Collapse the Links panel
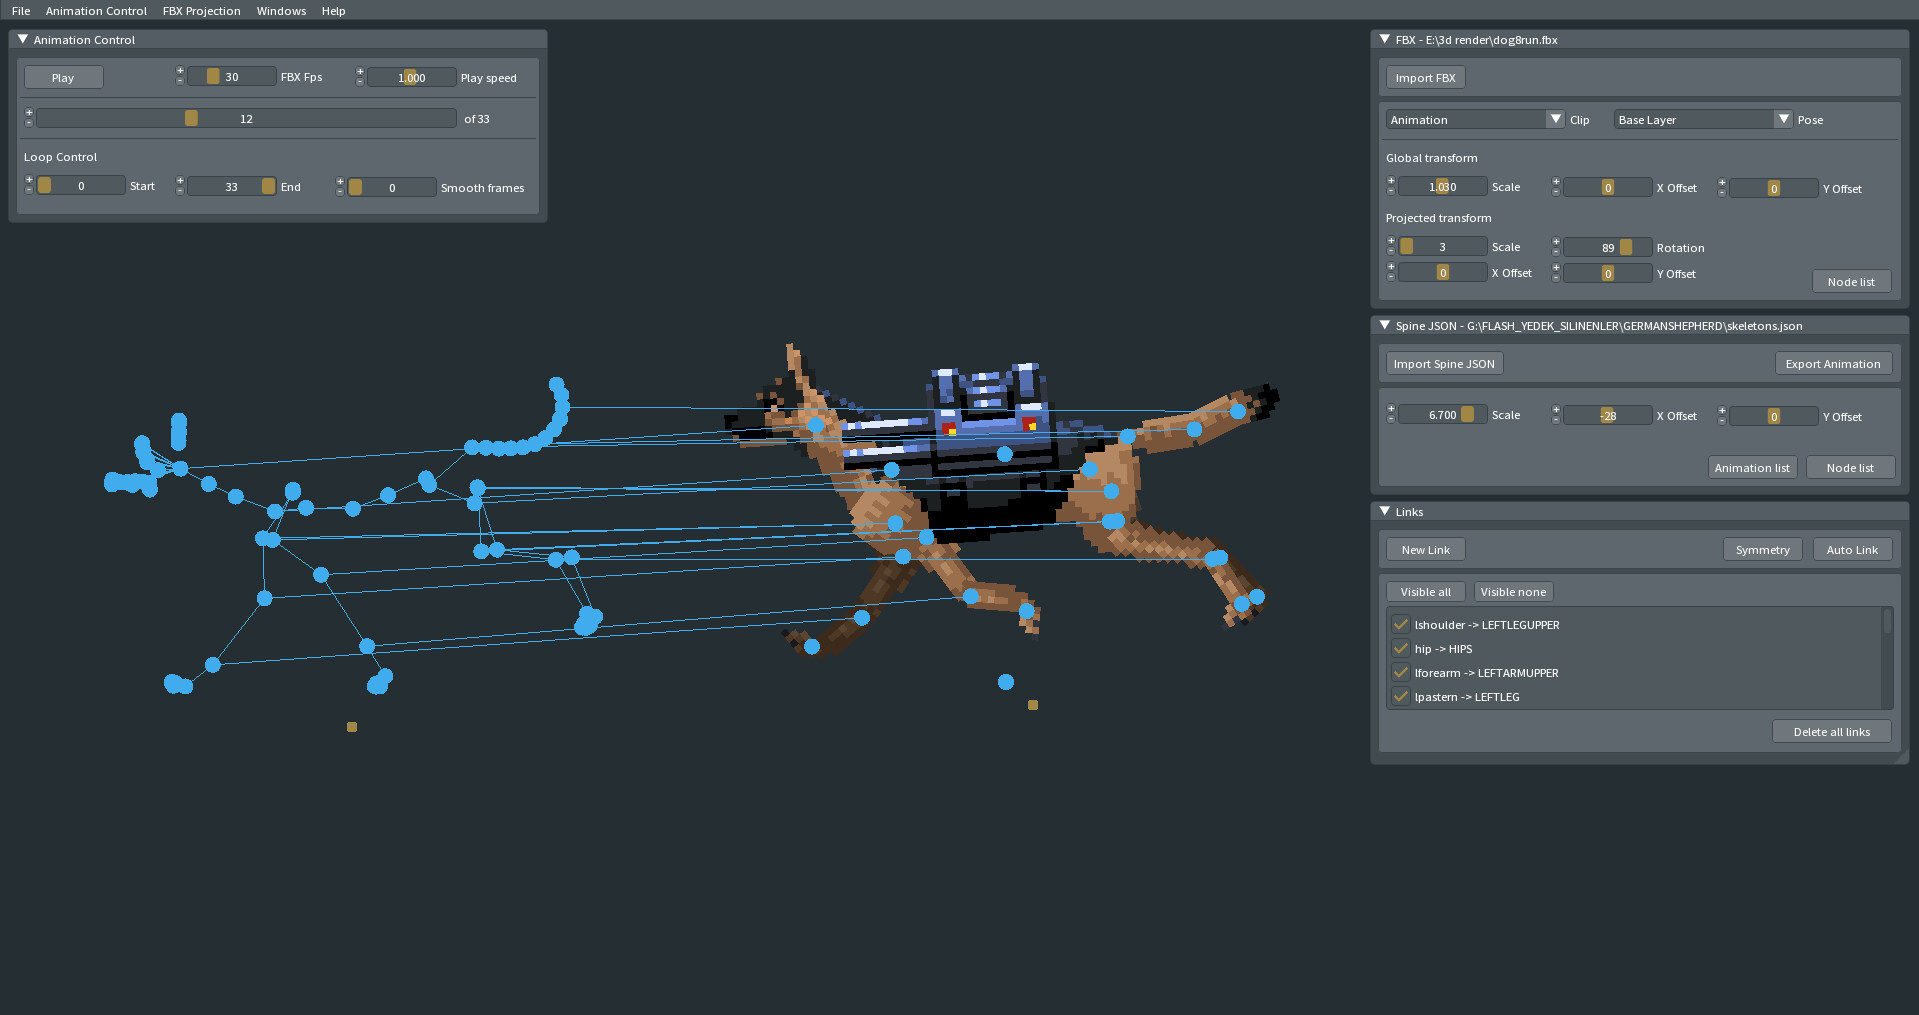The height and width of the screenshot is (1015, 1919). 1385,511
